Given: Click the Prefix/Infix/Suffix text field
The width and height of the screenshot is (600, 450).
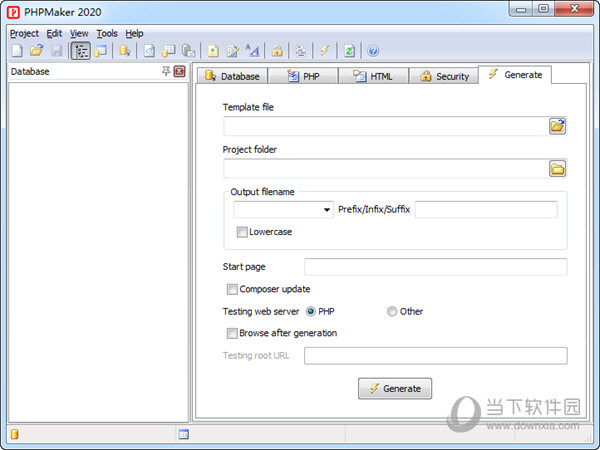Looking at the screenshot, I should [x=486, y=210].
